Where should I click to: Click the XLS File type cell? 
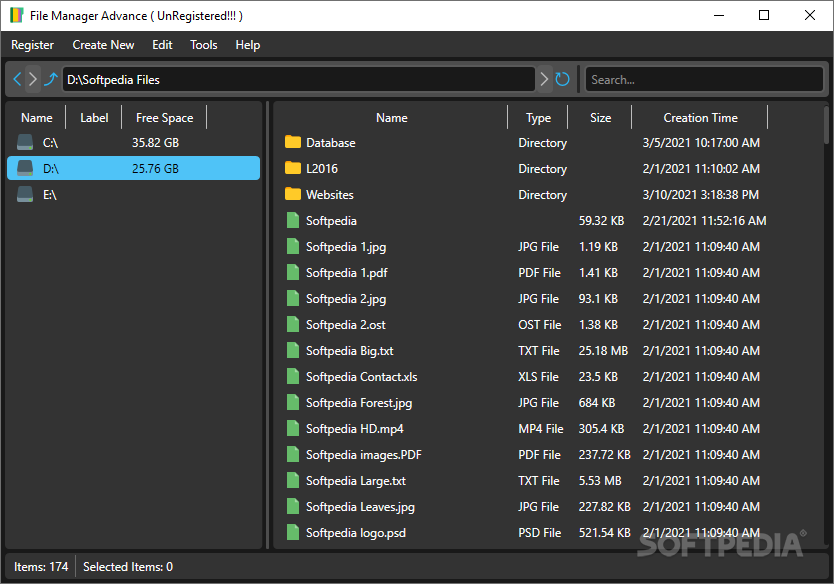coord(538,377)
